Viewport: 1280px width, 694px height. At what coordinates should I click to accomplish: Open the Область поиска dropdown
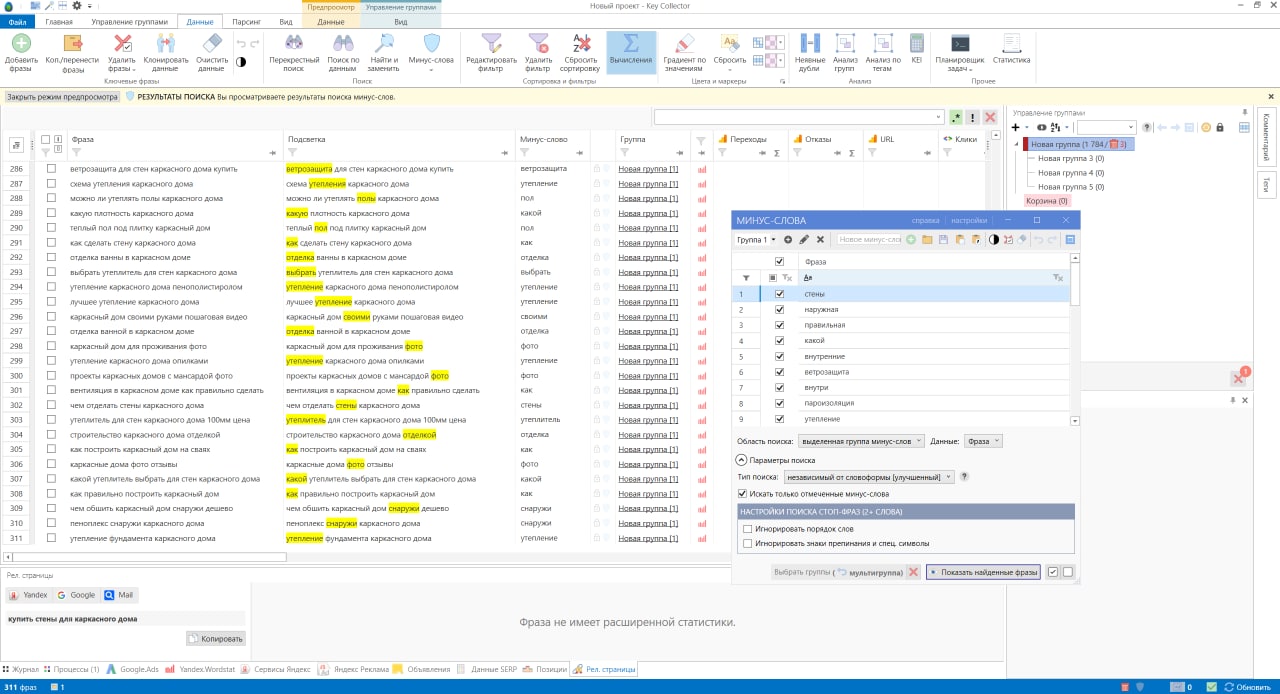pyautogui.click(x=862, y=441)
